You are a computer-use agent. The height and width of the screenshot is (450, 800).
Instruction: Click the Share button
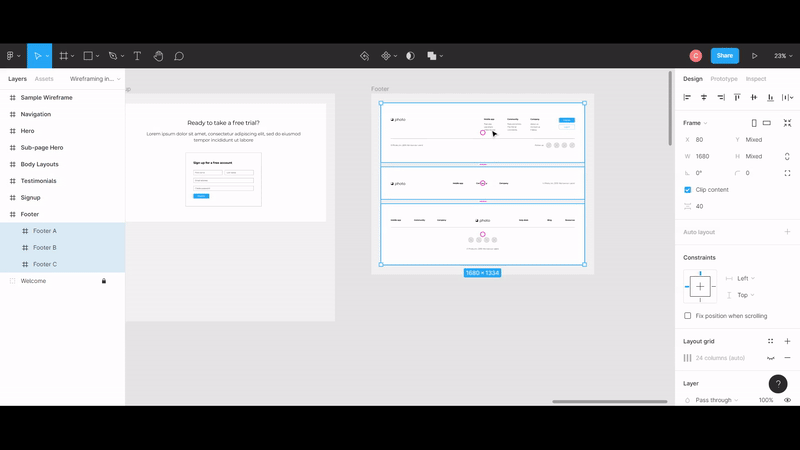click(724, 56)
